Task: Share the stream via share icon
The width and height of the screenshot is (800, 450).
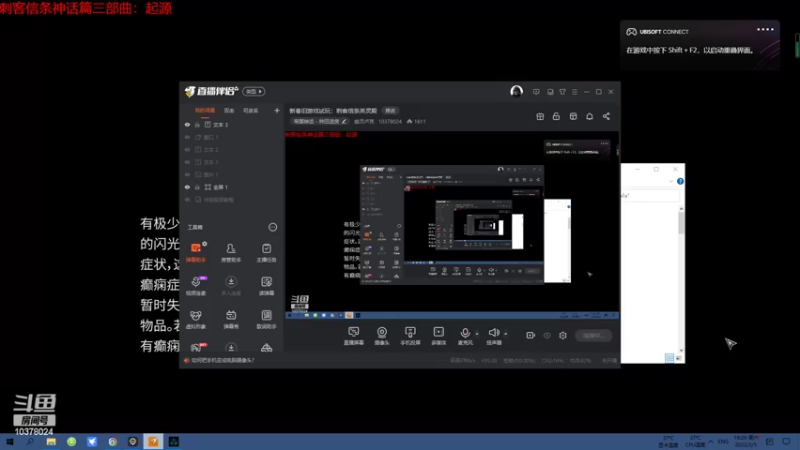Action: (606, 116)
